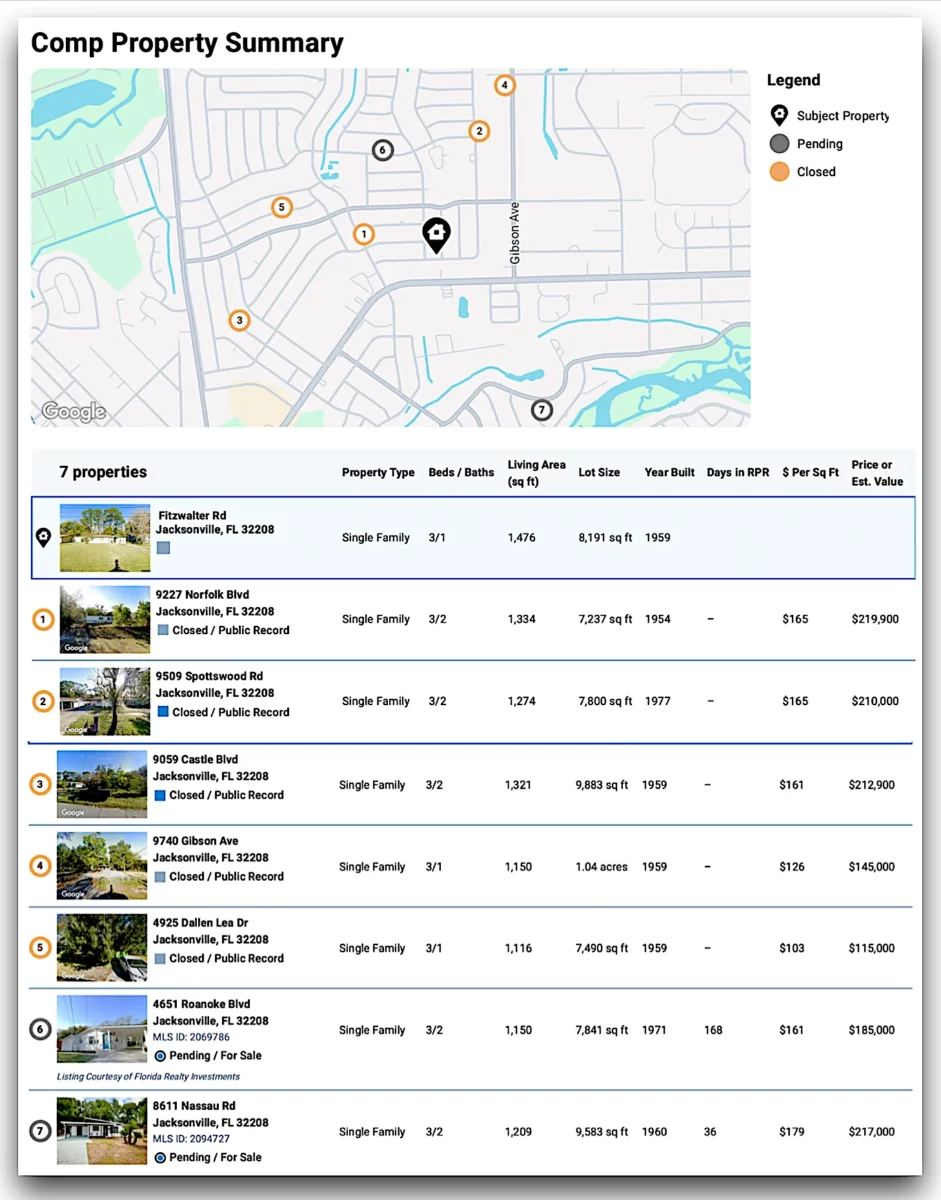Click the Closed legend orange circle

(x=780, y=172)
